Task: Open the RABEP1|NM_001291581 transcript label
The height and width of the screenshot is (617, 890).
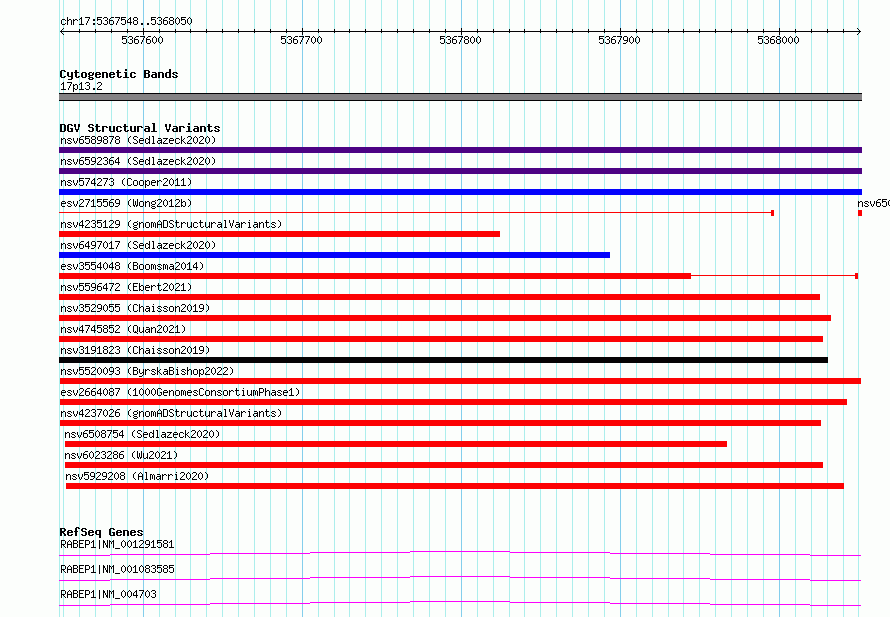Action: tap(117, 544)
